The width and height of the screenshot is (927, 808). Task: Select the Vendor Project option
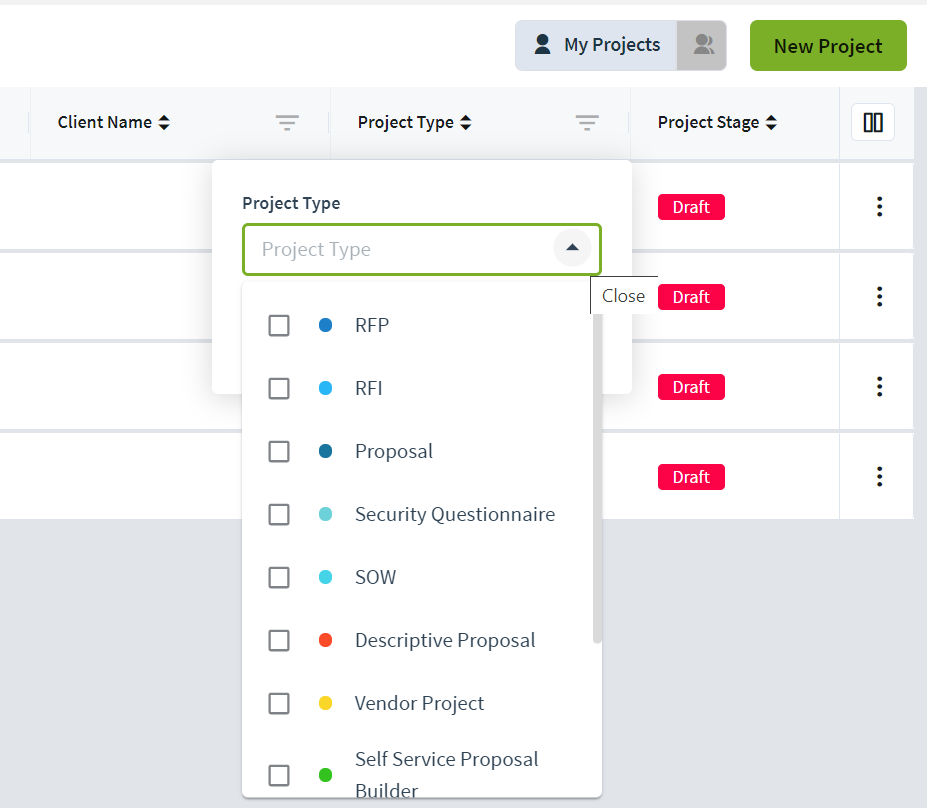[419, 703]
